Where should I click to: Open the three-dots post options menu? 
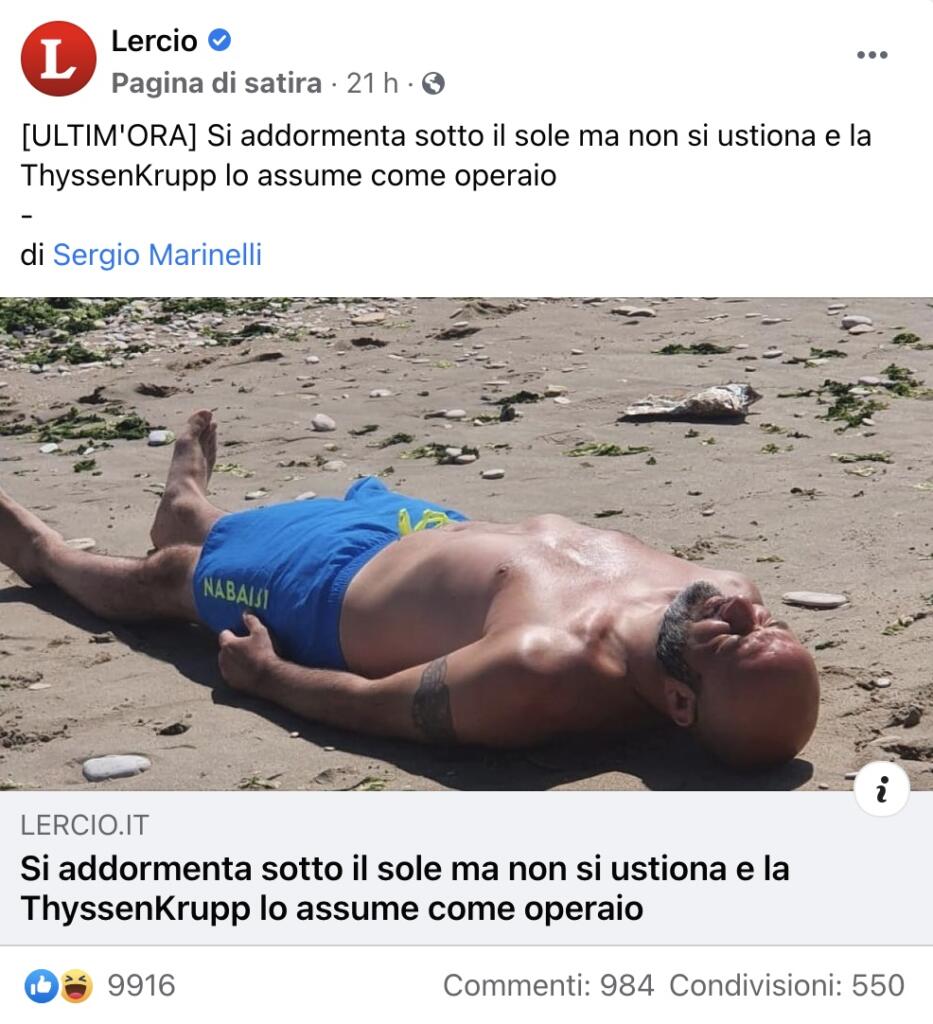pyautogui.click(x=872, y=55)
